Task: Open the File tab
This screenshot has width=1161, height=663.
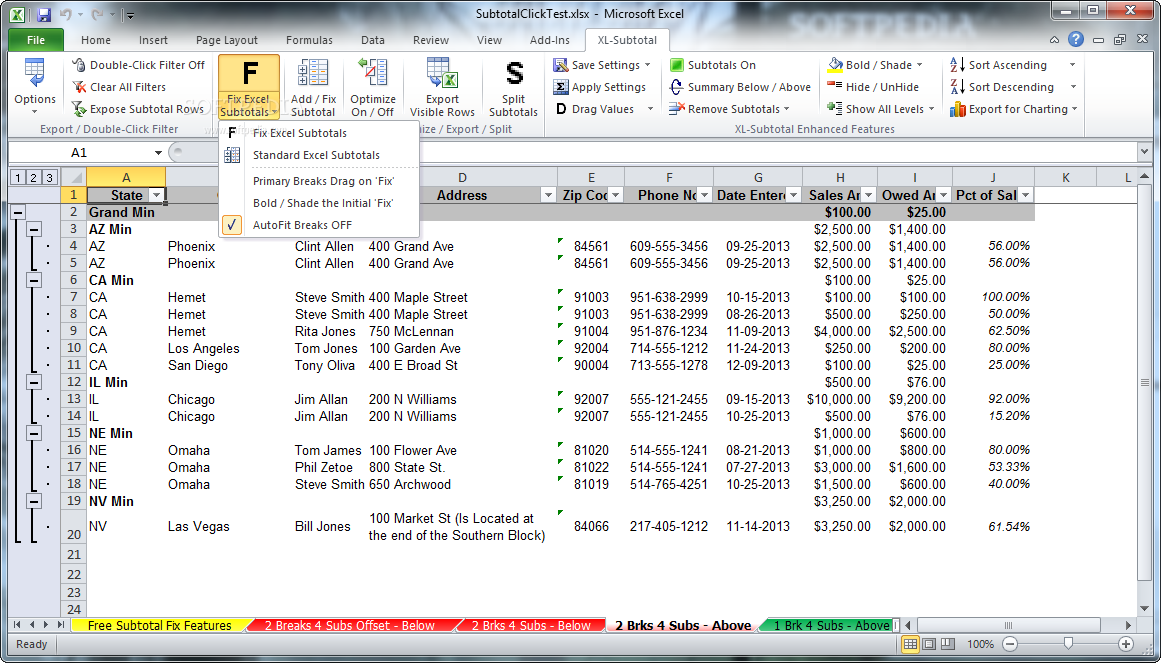Action: click(36, 40)
